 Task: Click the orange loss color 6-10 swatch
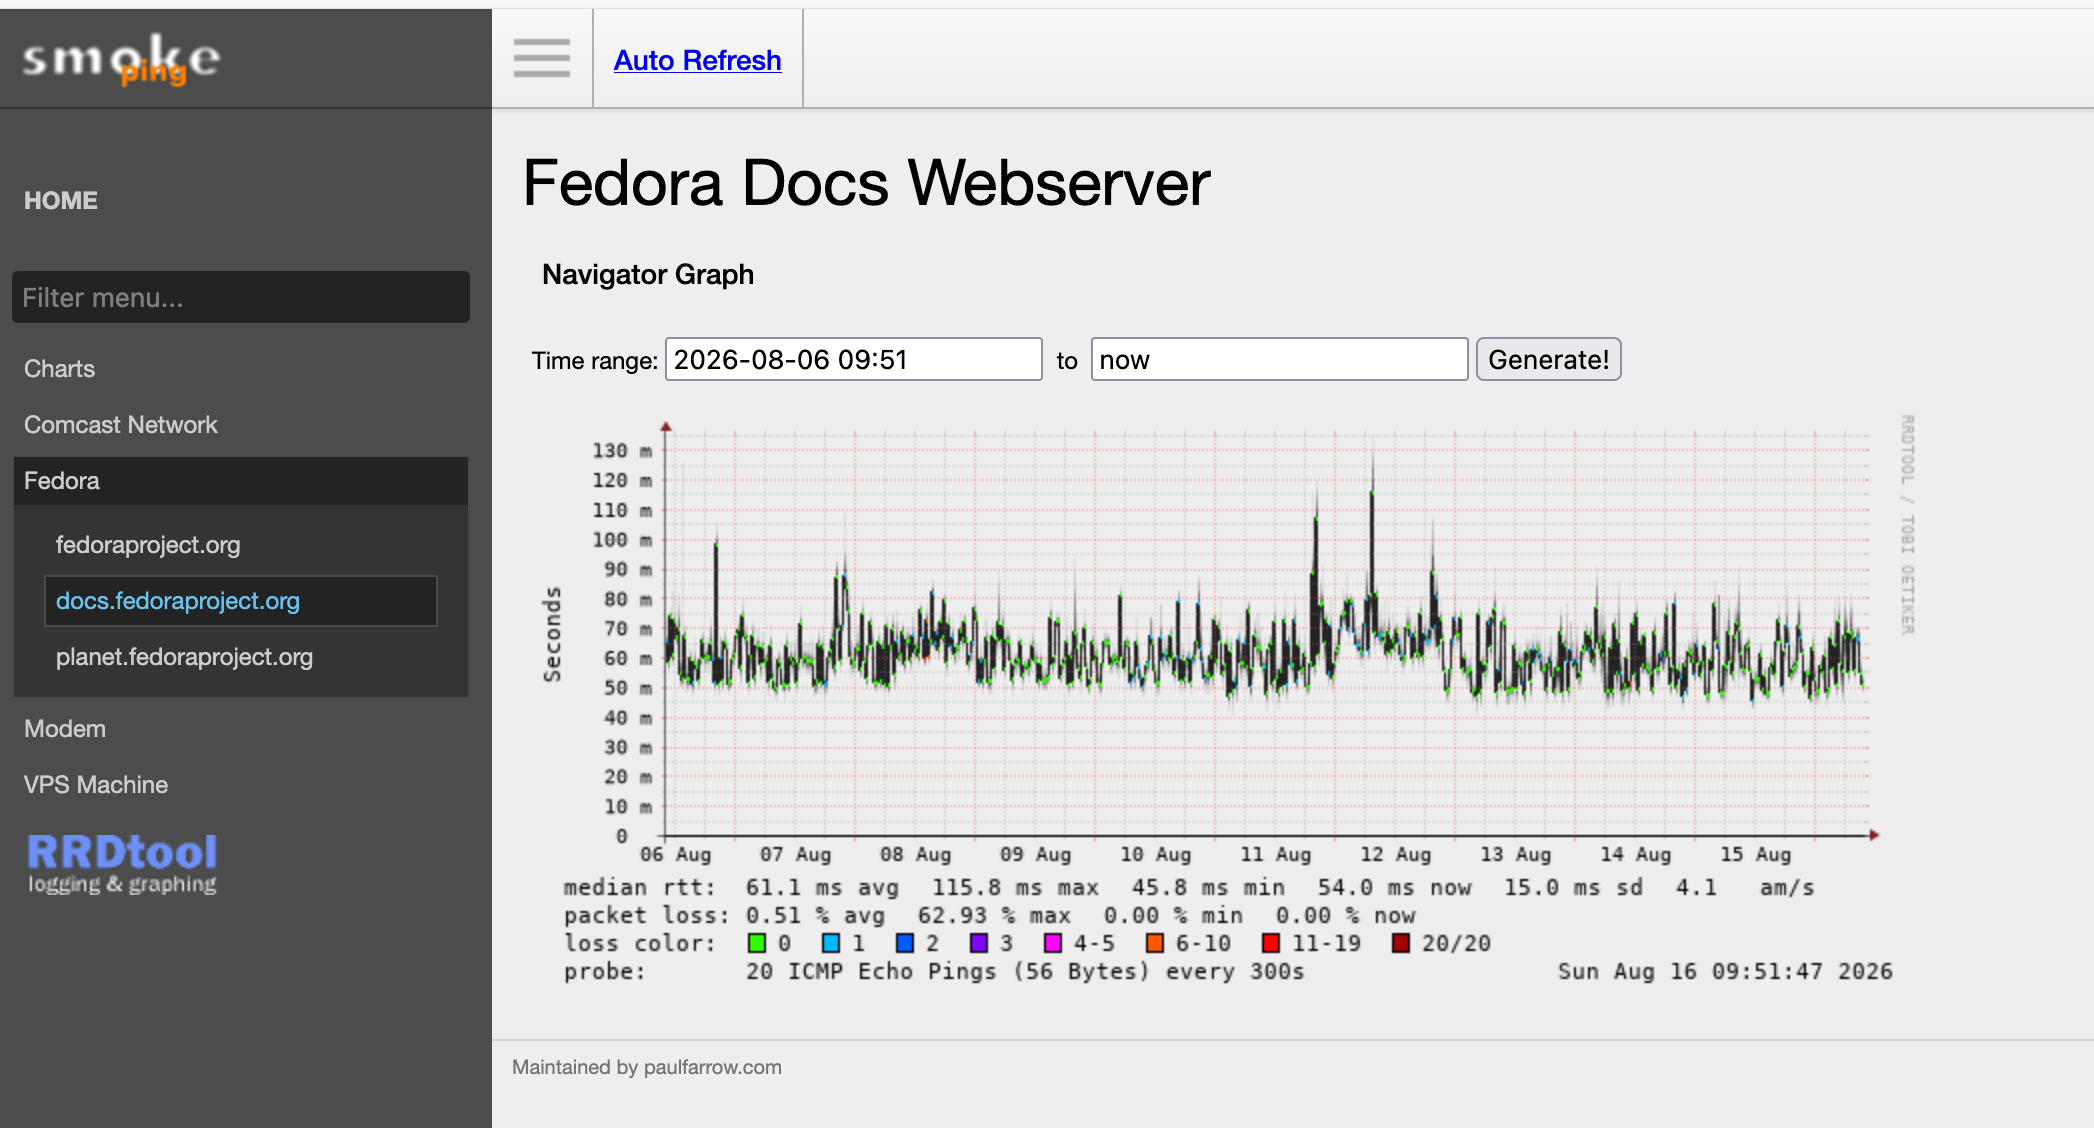(x=1155, y=943)
